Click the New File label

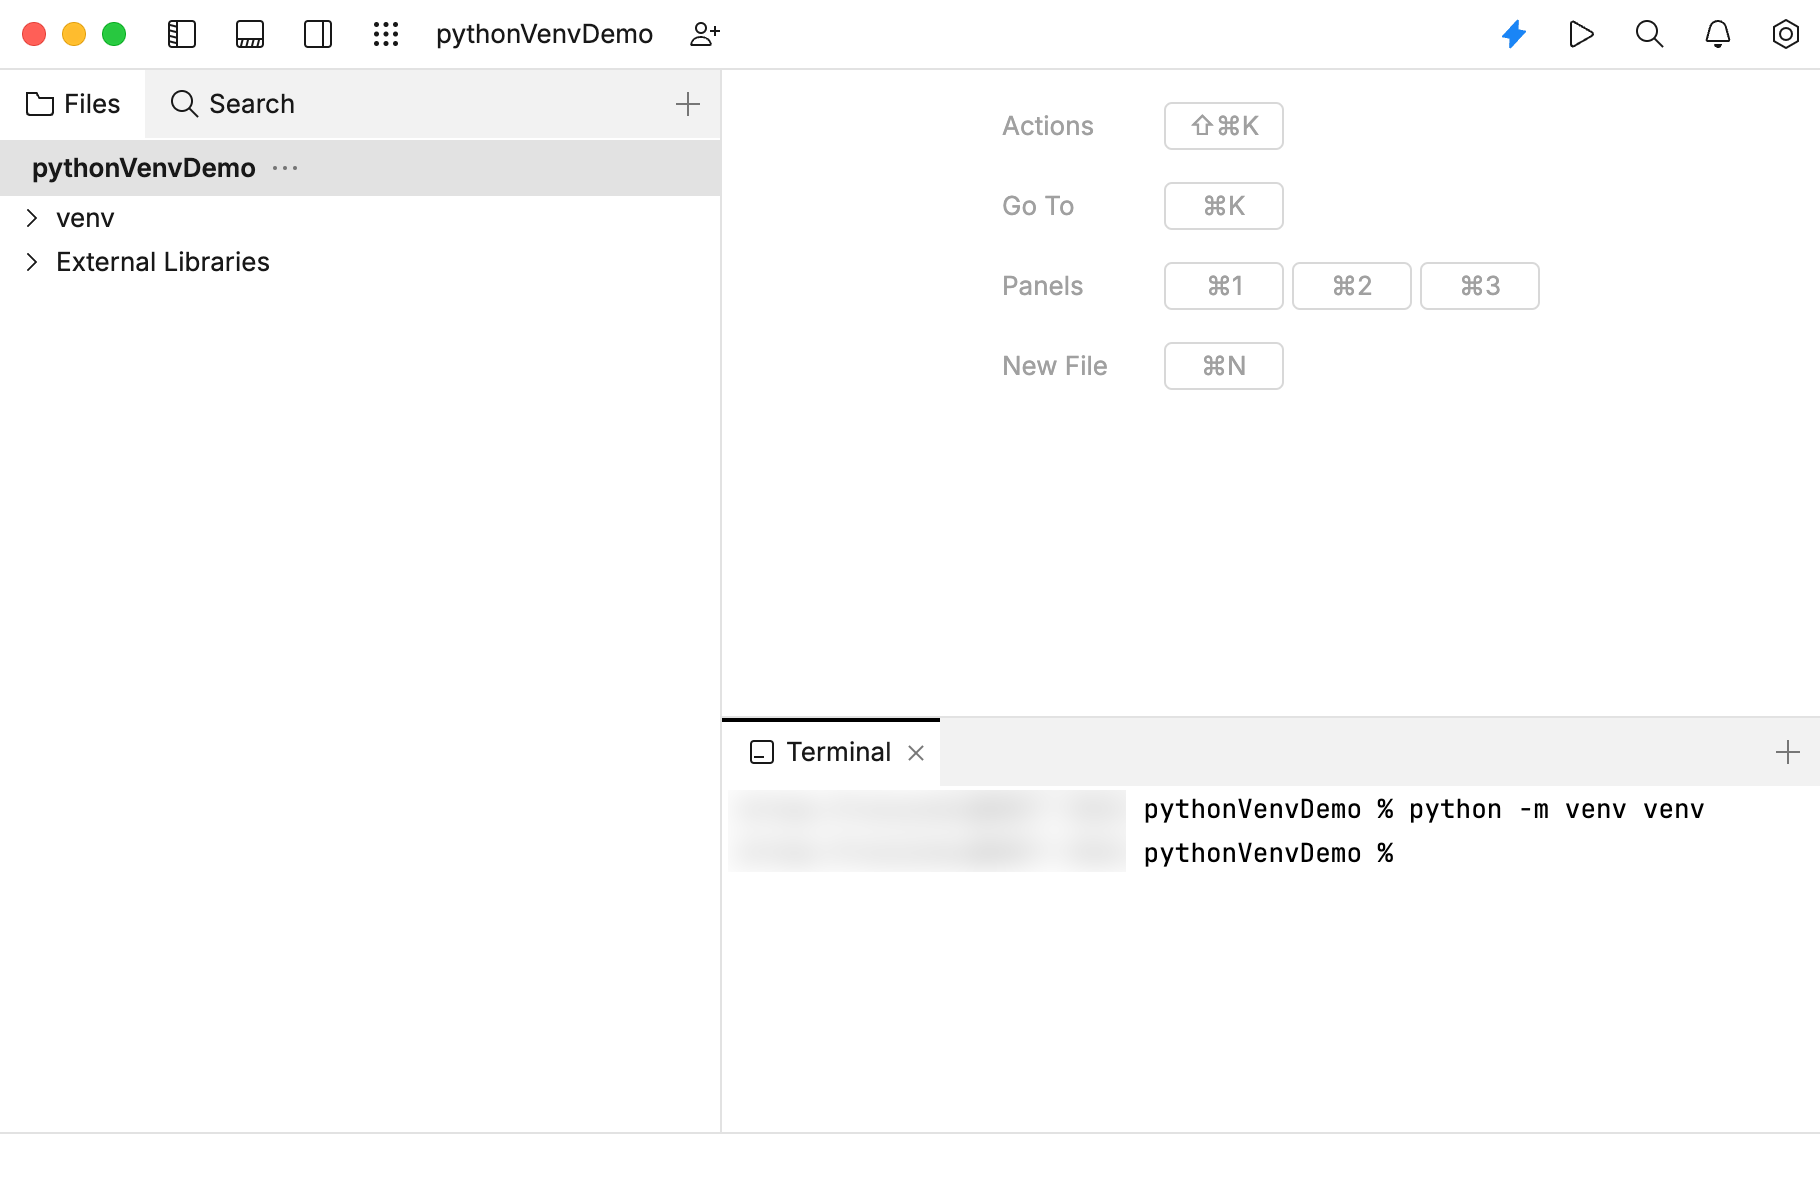(x=1055, y=366)
